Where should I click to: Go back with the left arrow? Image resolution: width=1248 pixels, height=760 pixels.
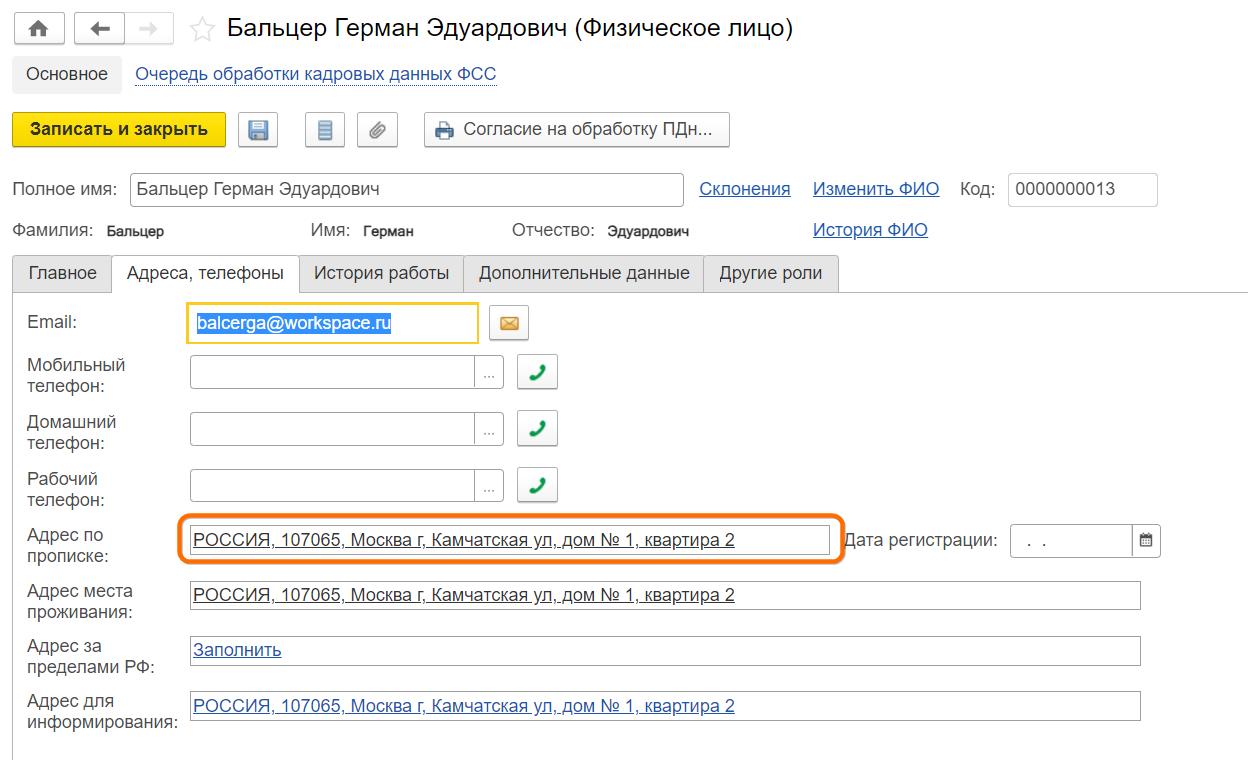(x=99, y=29)
